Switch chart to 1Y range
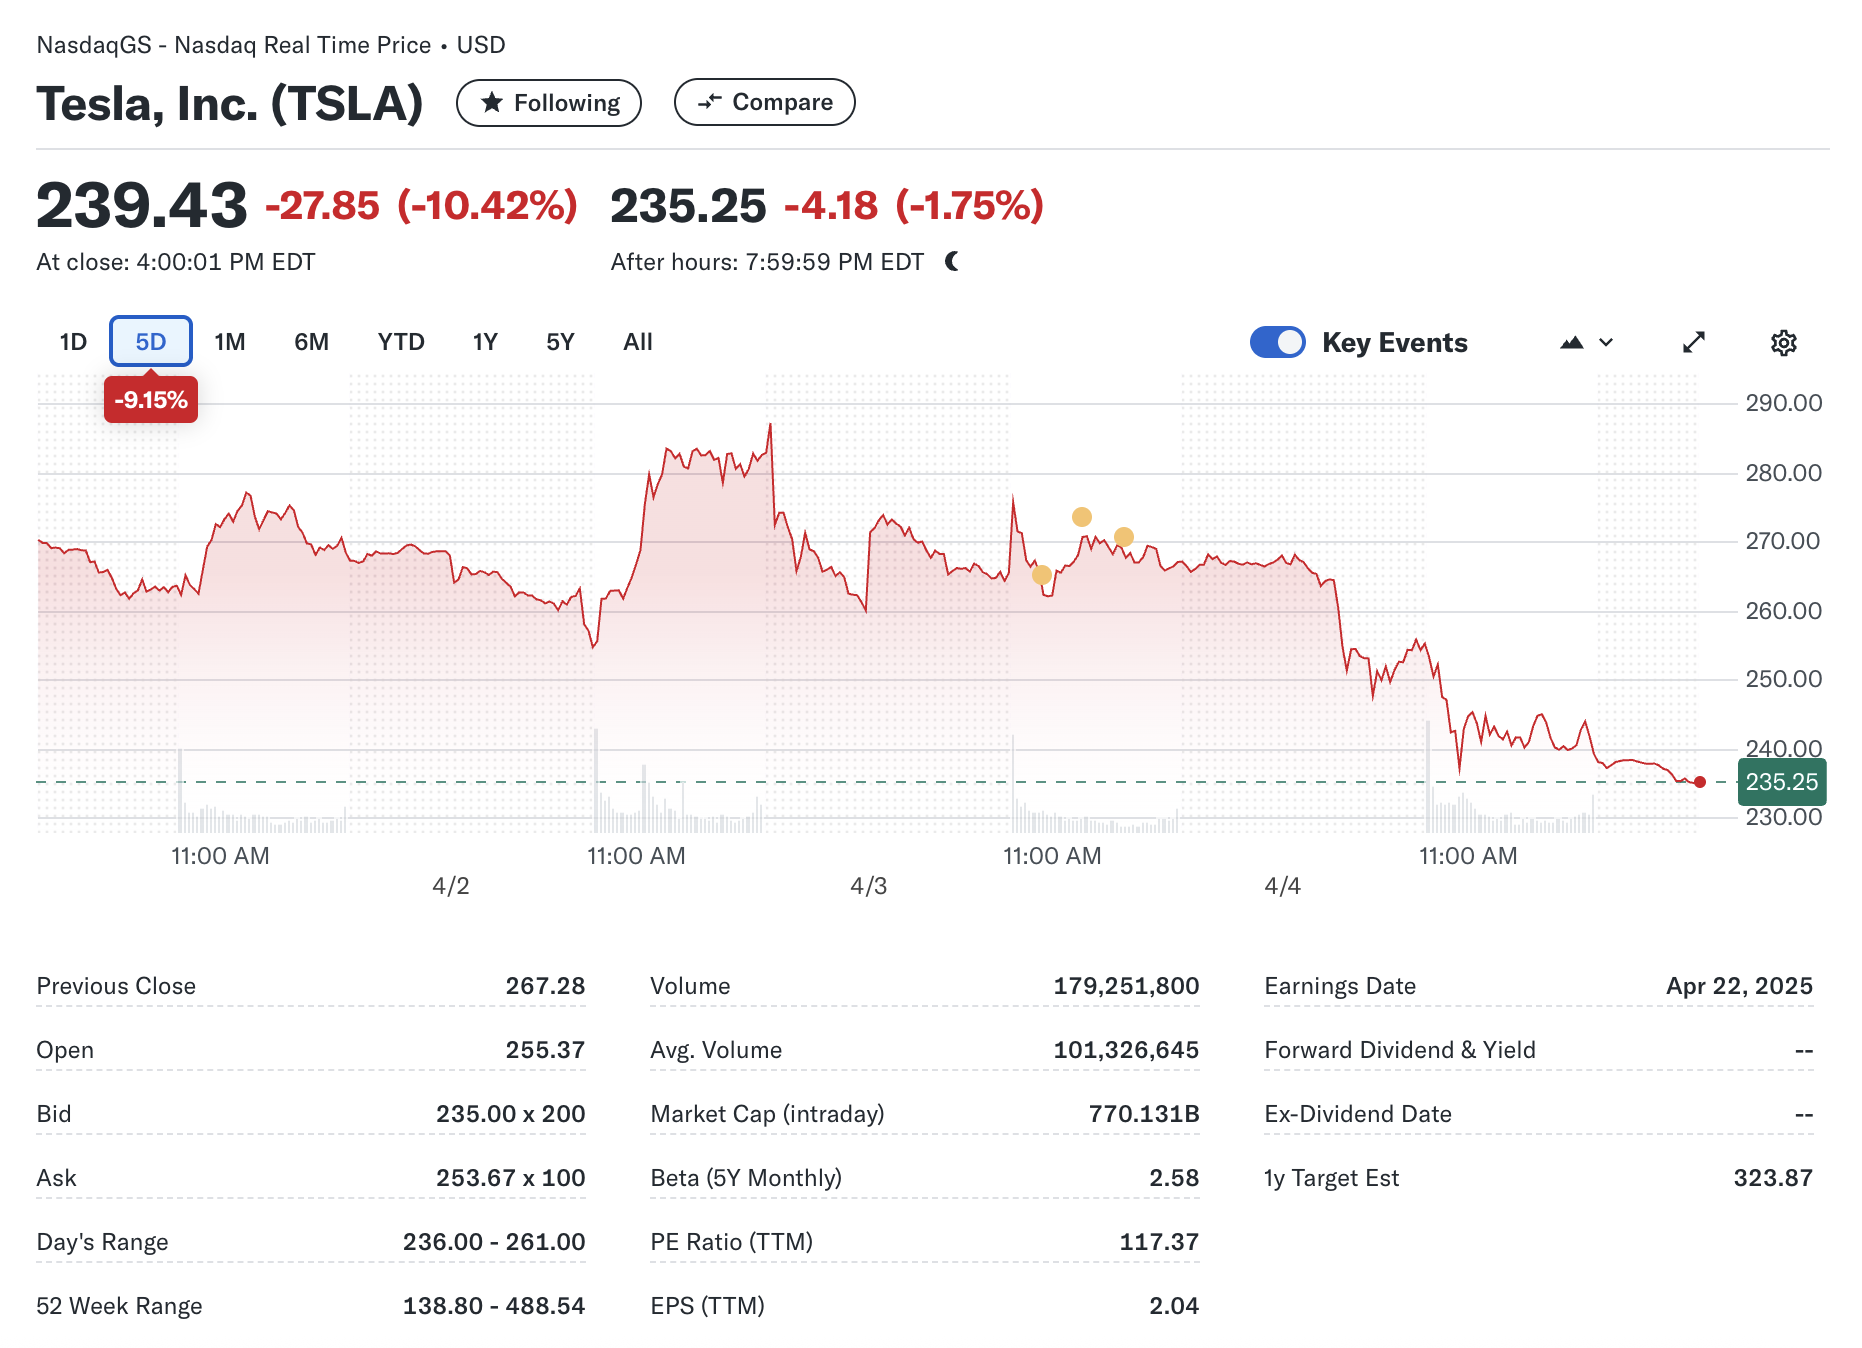Image resolution: width=1862 pixels, height=1348 pixels. click(x=485, y=342)
